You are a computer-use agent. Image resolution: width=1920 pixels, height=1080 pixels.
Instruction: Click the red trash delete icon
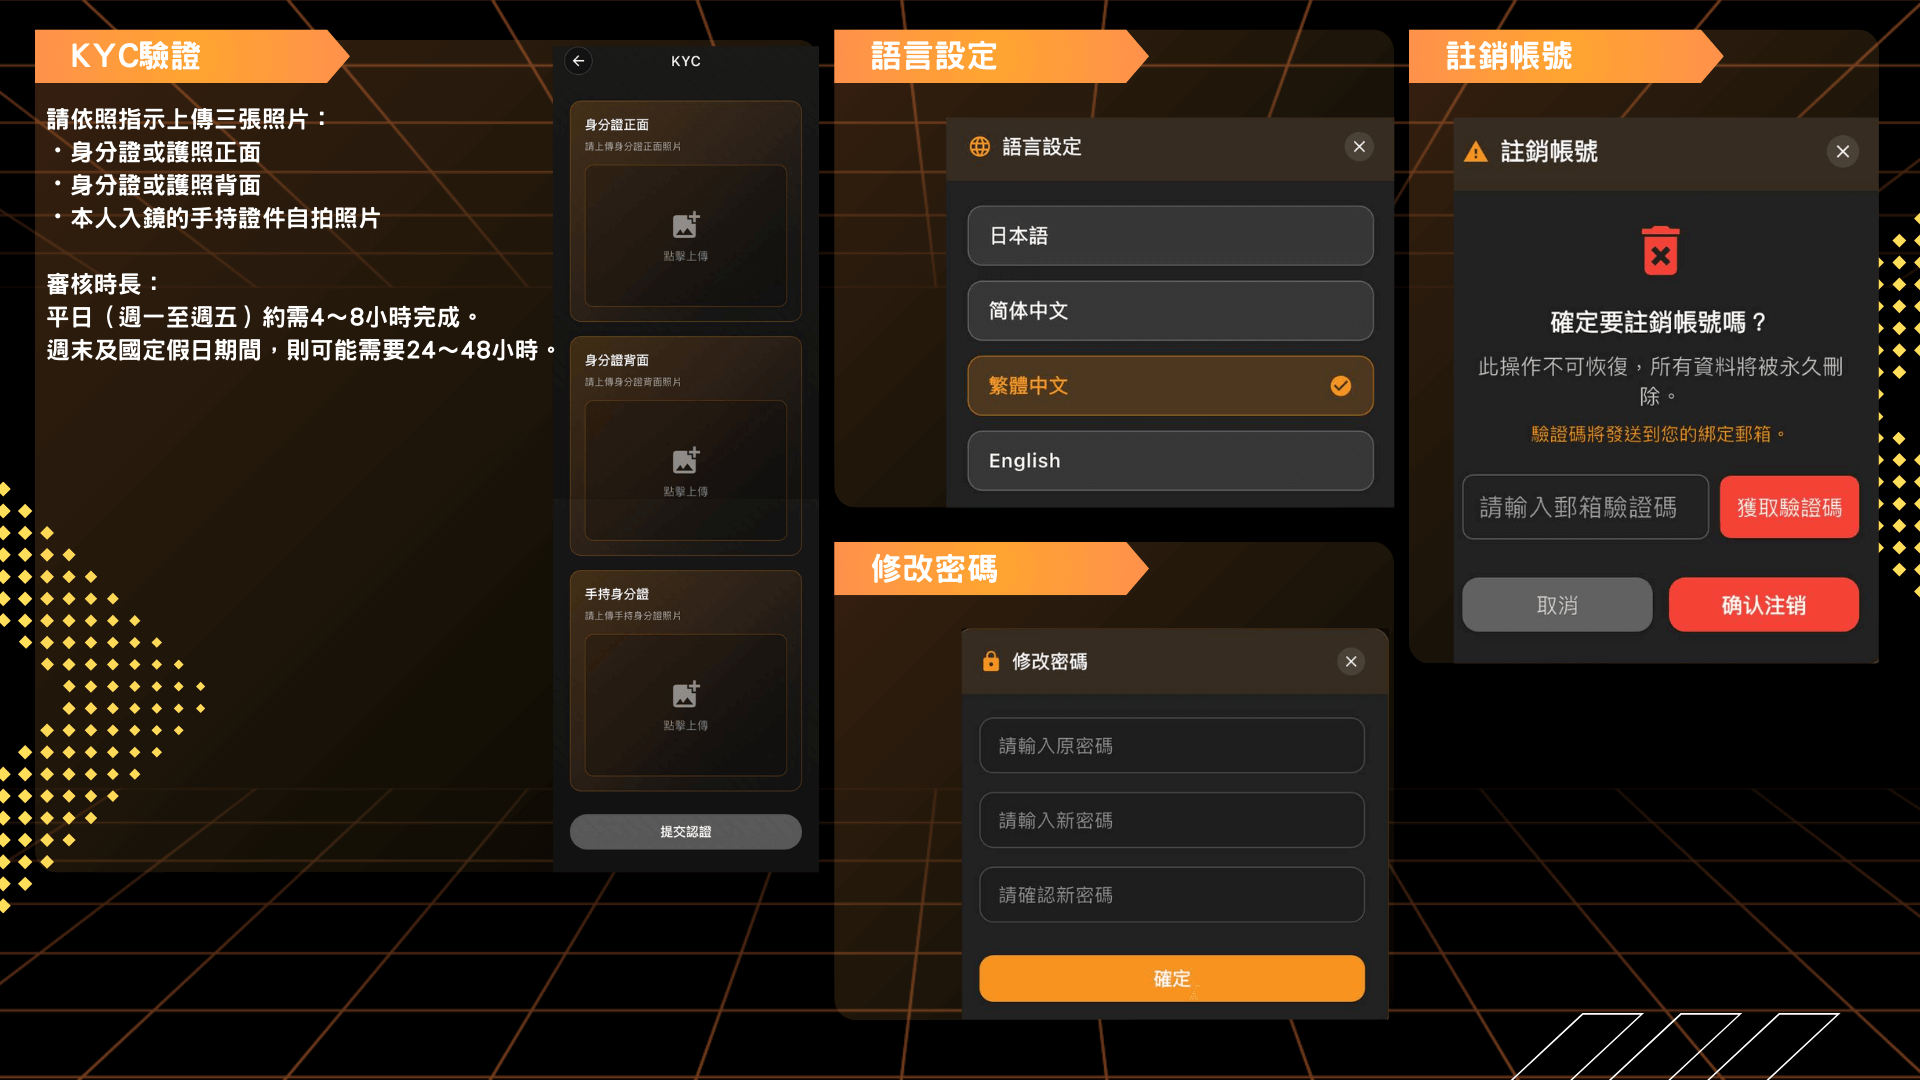(1660, 250)
